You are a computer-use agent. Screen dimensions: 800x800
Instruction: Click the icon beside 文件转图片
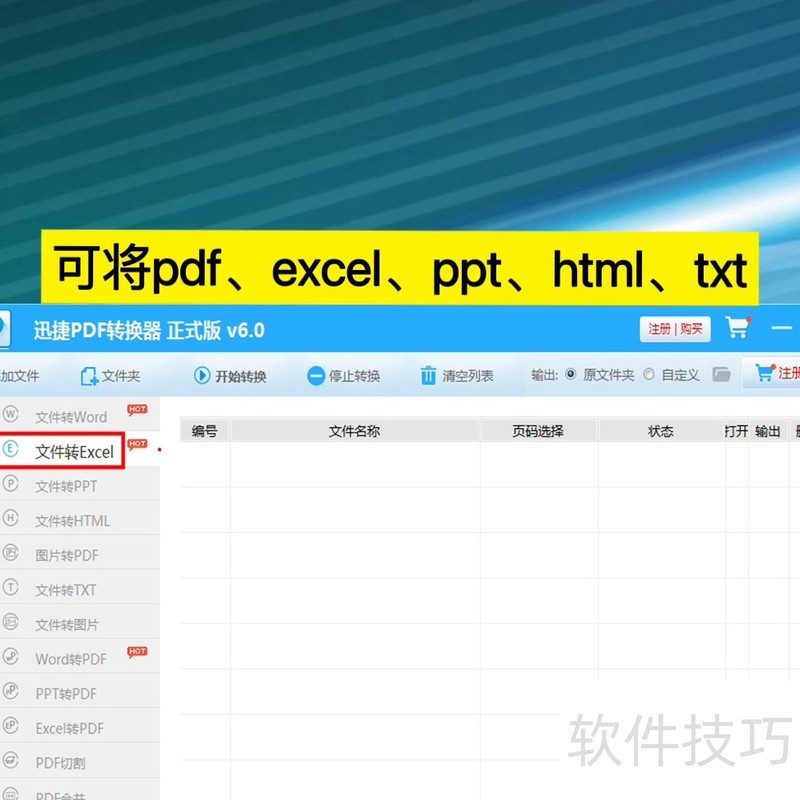point(11,621)
